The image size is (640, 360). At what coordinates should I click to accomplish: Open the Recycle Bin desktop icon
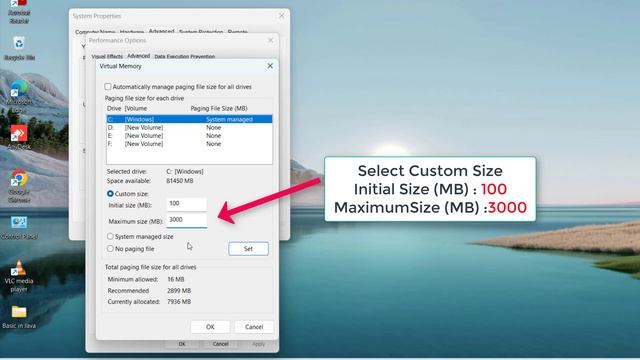[x=19, y=48]
